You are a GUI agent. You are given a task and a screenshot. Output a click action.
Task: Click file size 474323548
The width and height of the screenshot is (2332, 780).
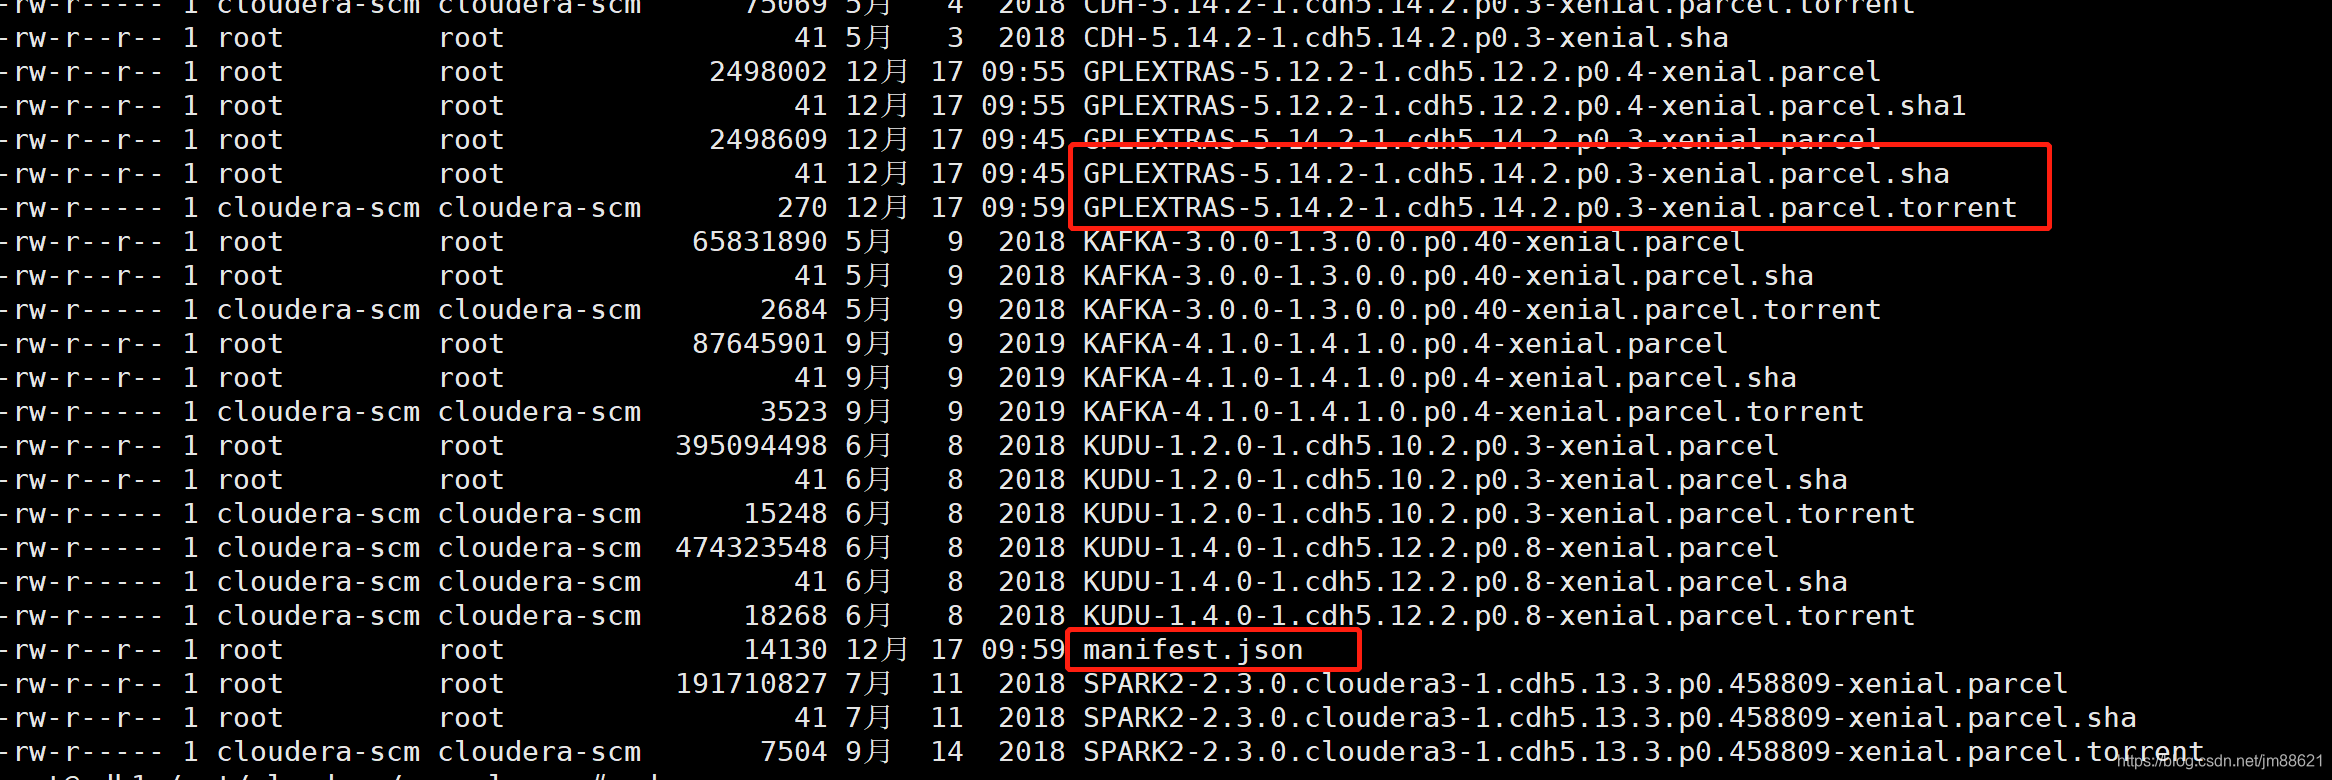pyautogui.click(x=751, y=548)
